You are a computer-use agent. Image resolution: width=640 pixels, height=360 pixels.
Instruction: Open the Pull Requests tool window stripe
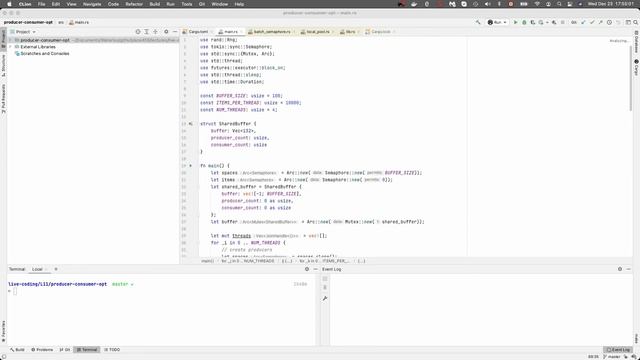pos(3,99)
